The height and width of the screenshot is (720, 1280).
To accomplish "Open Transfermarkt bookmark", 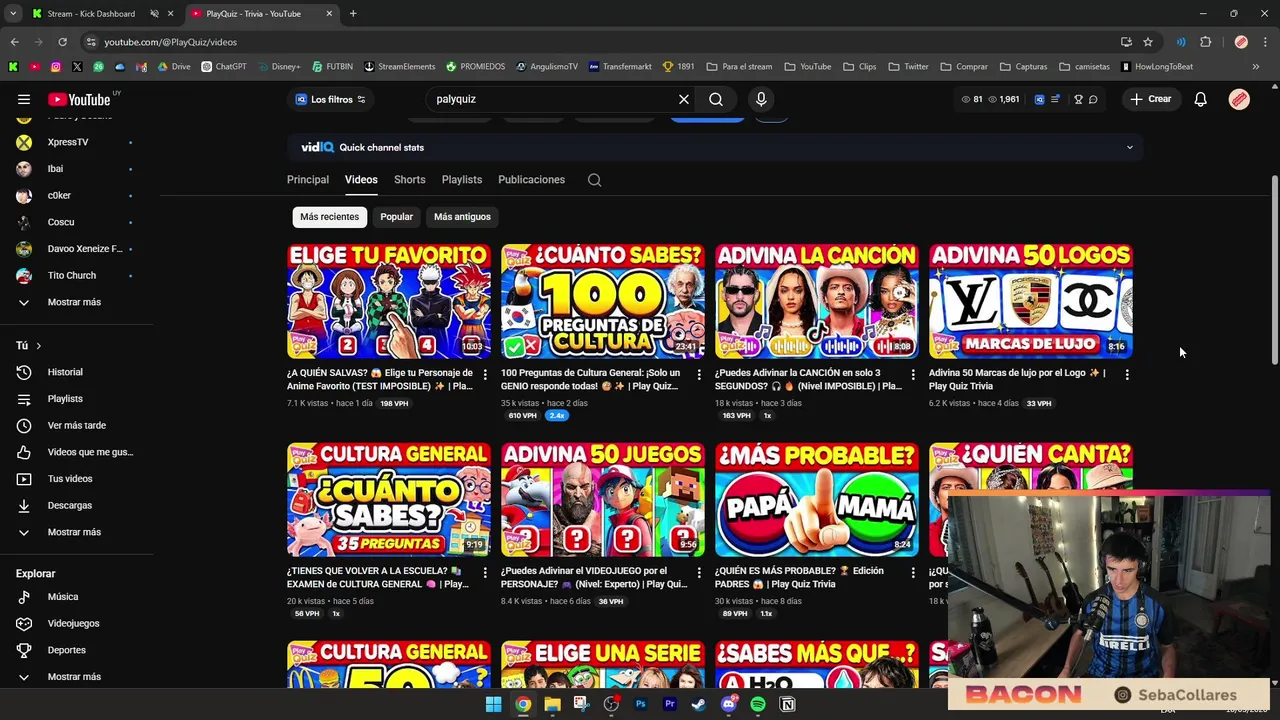I will pyautogui.click(x=620, y=67).
